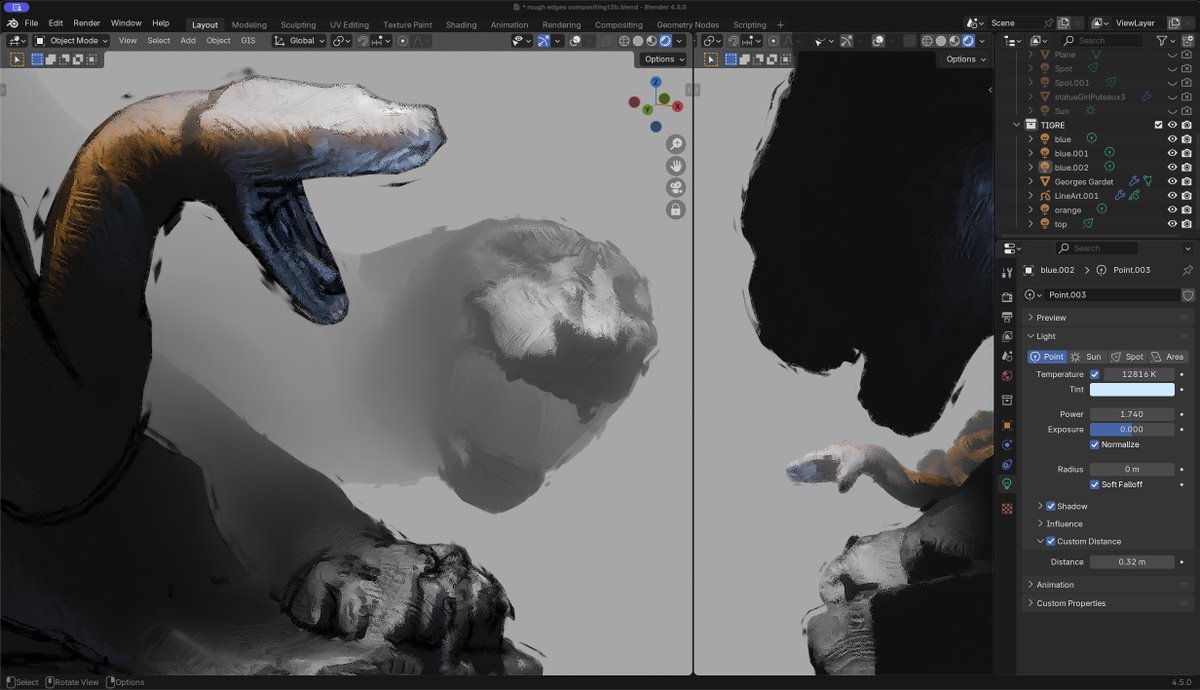The width and height of the screenshot is (1200, 690).
Task: Click the new scene icon next to Scene
Action: [x=1064, y=23]
